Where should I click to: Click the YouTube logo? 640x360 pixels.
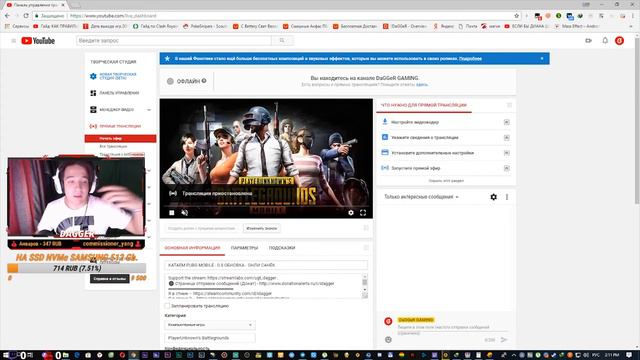(38, 41)
